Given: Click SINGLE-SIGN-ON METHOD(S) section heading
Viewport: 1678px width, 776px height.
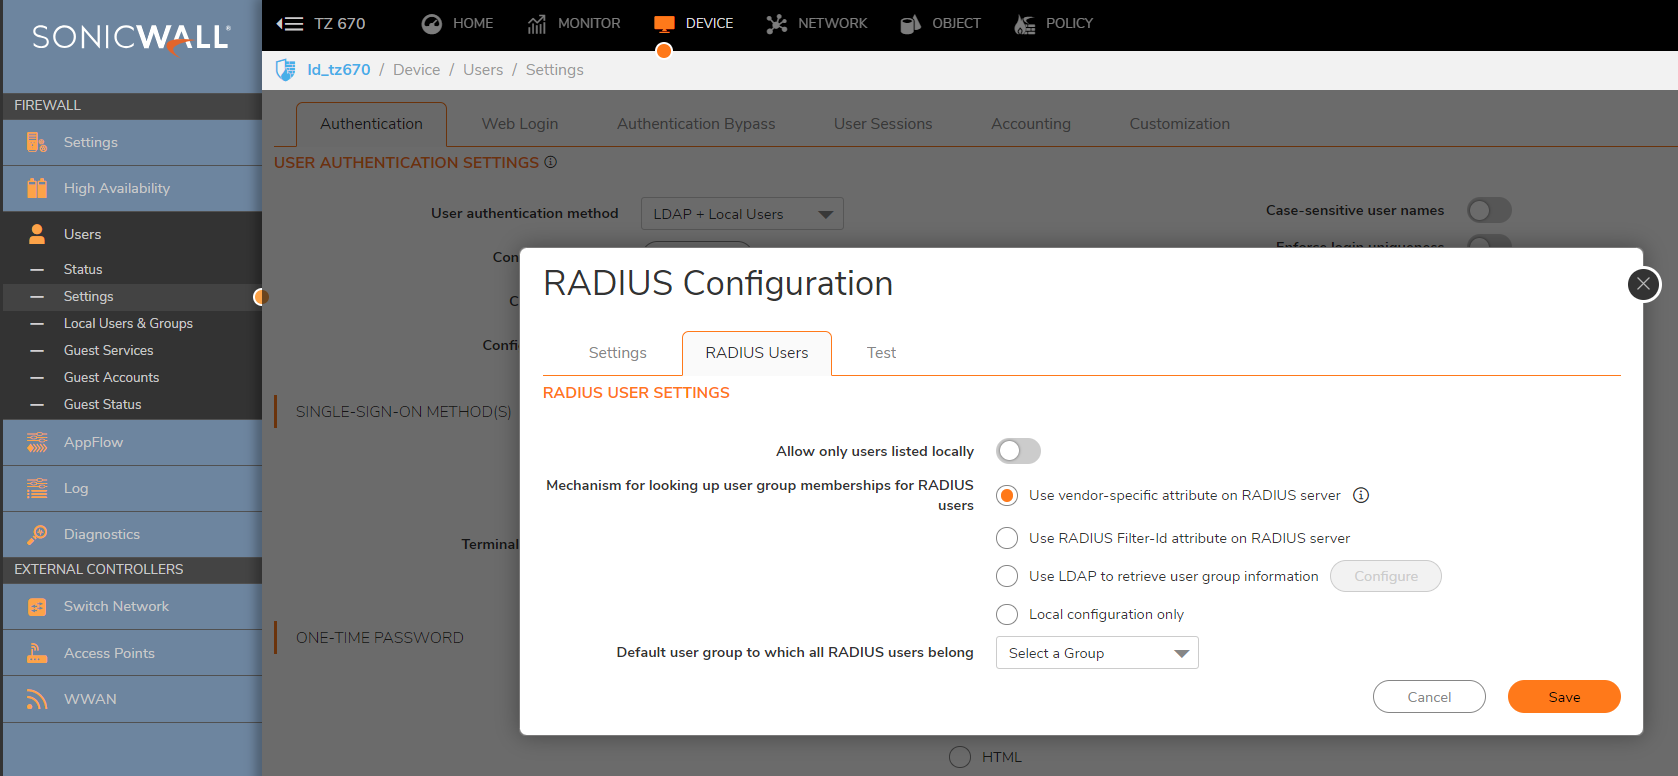Looking at the screenshot, I should click(x=403, y=411).
